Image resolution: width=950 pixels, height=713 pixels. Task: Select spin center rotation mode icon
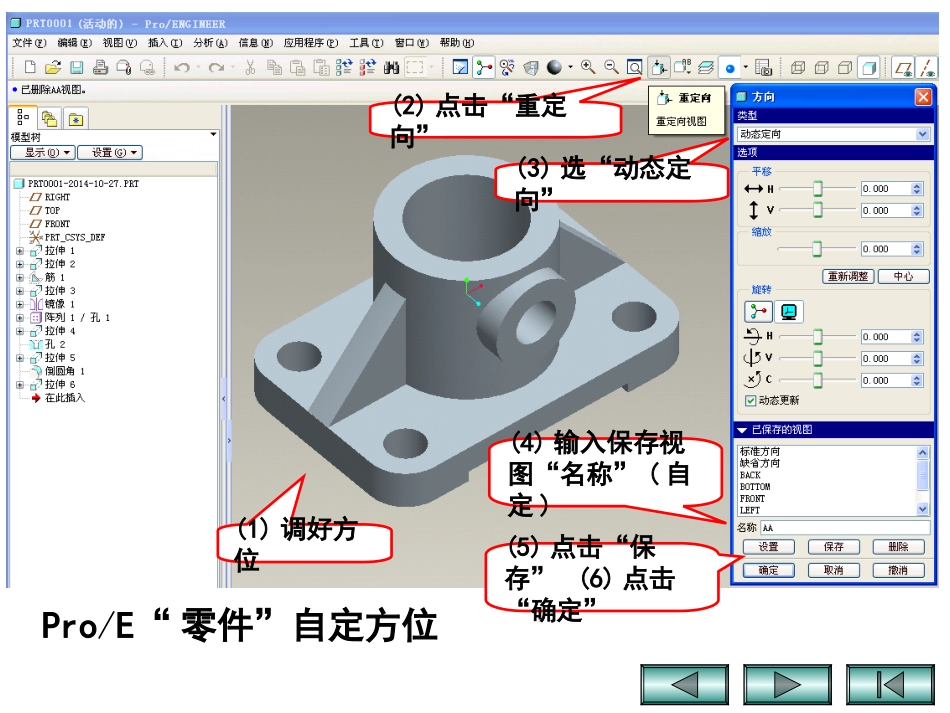pos(758,312)
